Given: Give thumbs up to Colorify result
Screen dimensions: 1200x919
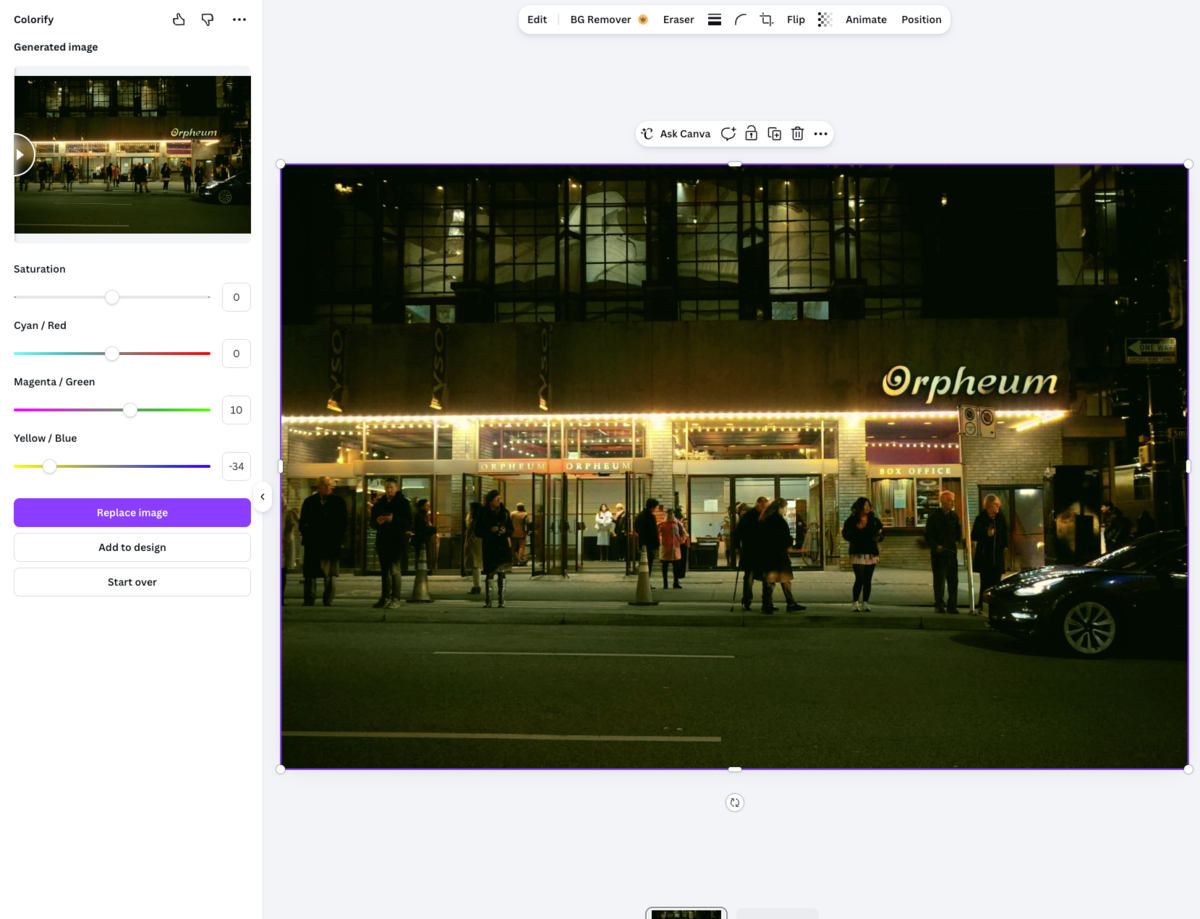Looking at the screenshot, I should tap(178, 19).
